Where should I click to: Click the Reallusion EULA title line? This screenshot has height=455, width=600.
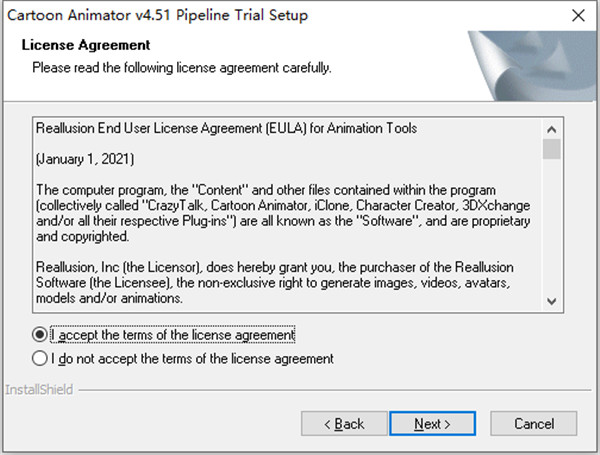[226, 129]
